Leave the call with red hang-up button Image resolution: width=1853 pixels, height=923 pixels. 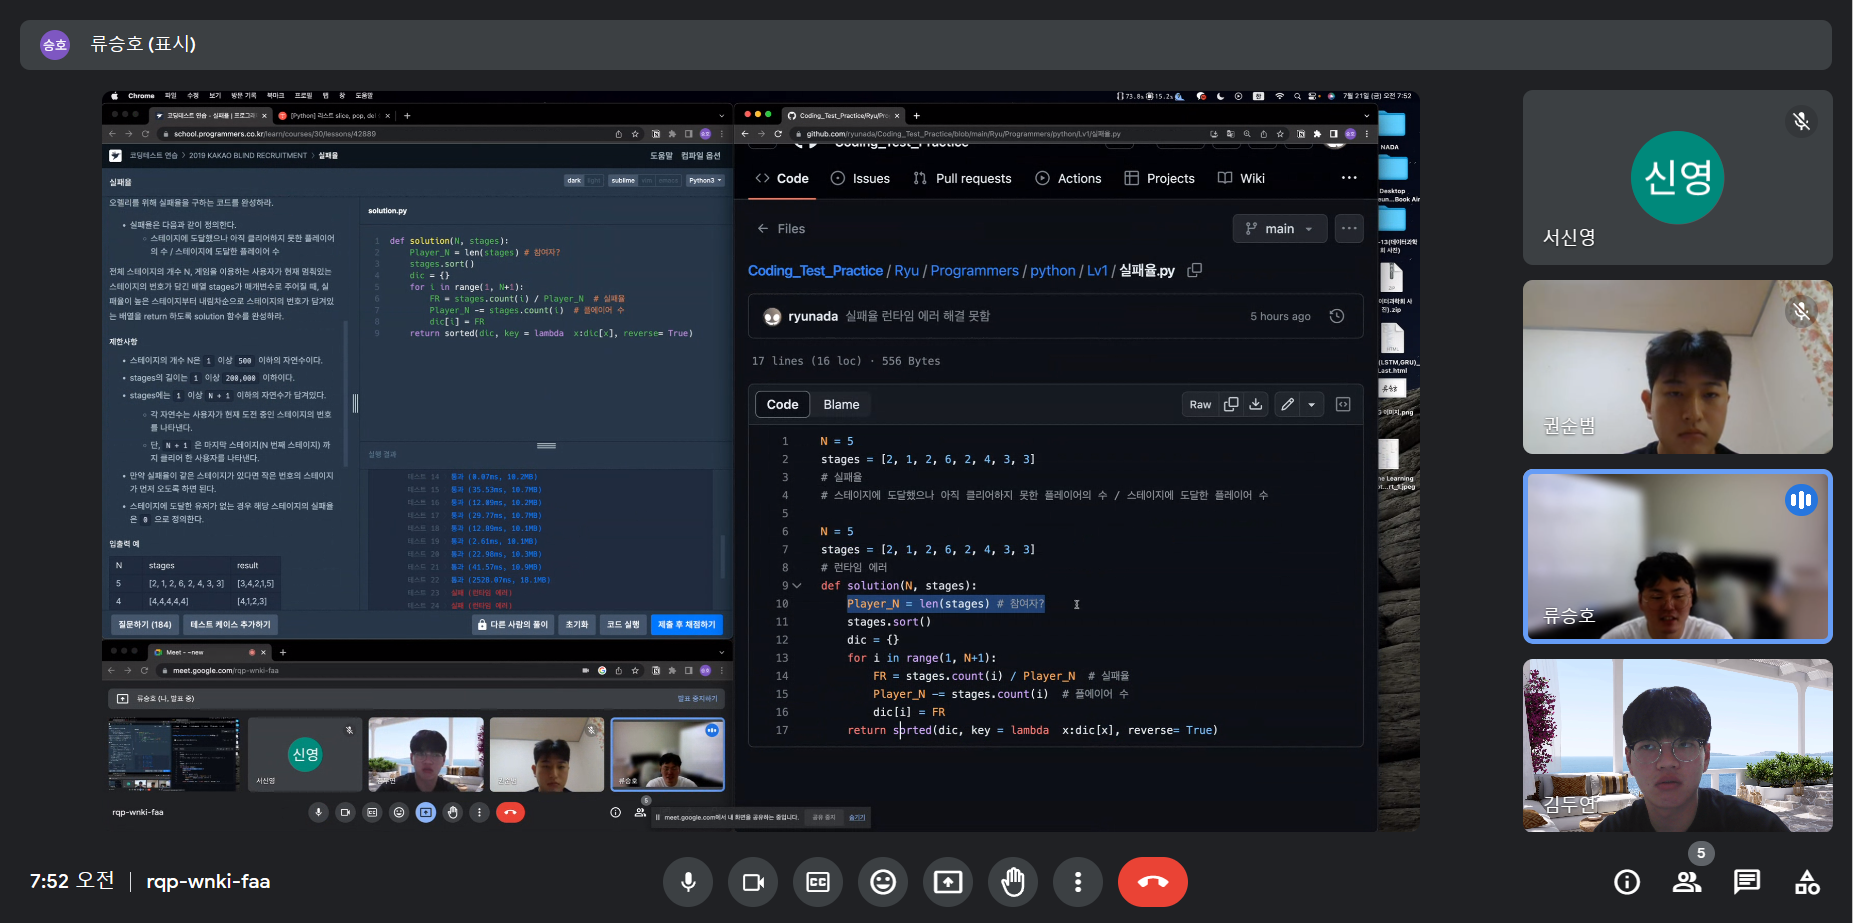point(1153,881)
